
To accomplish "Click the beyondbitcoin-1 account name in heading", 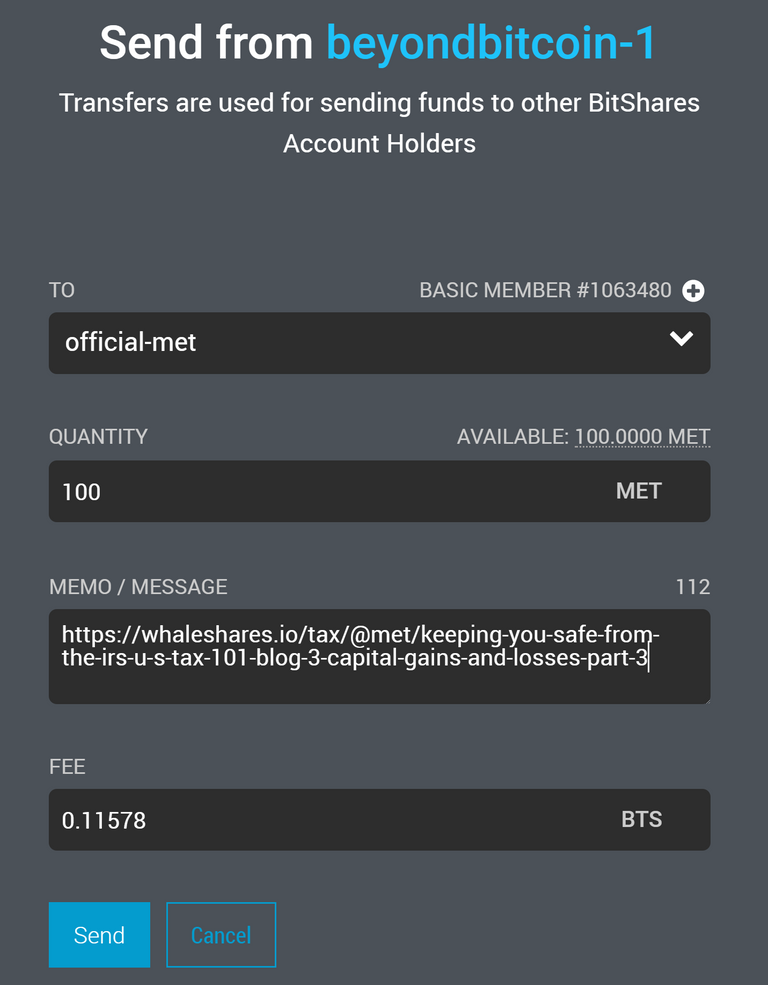I will tap(492, 43).
